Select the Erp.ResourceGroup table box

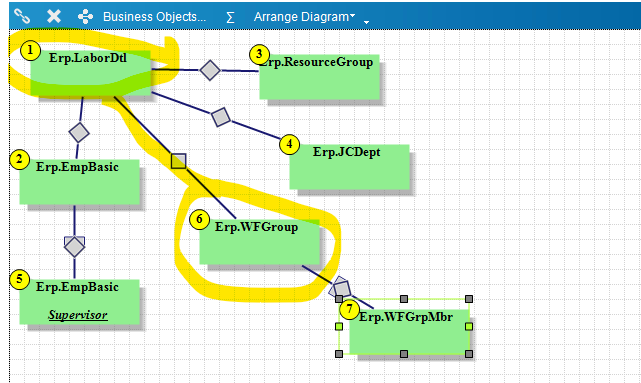point(319,77)
